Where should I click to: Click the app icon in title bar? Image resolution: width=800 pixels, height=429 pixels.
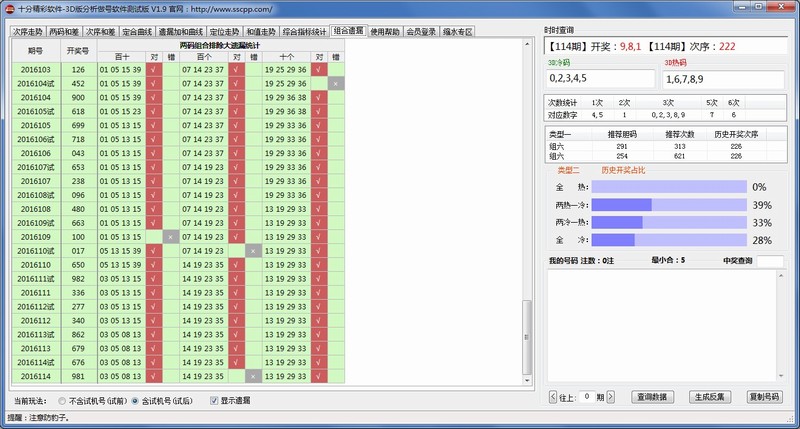(x=8, y=8)
